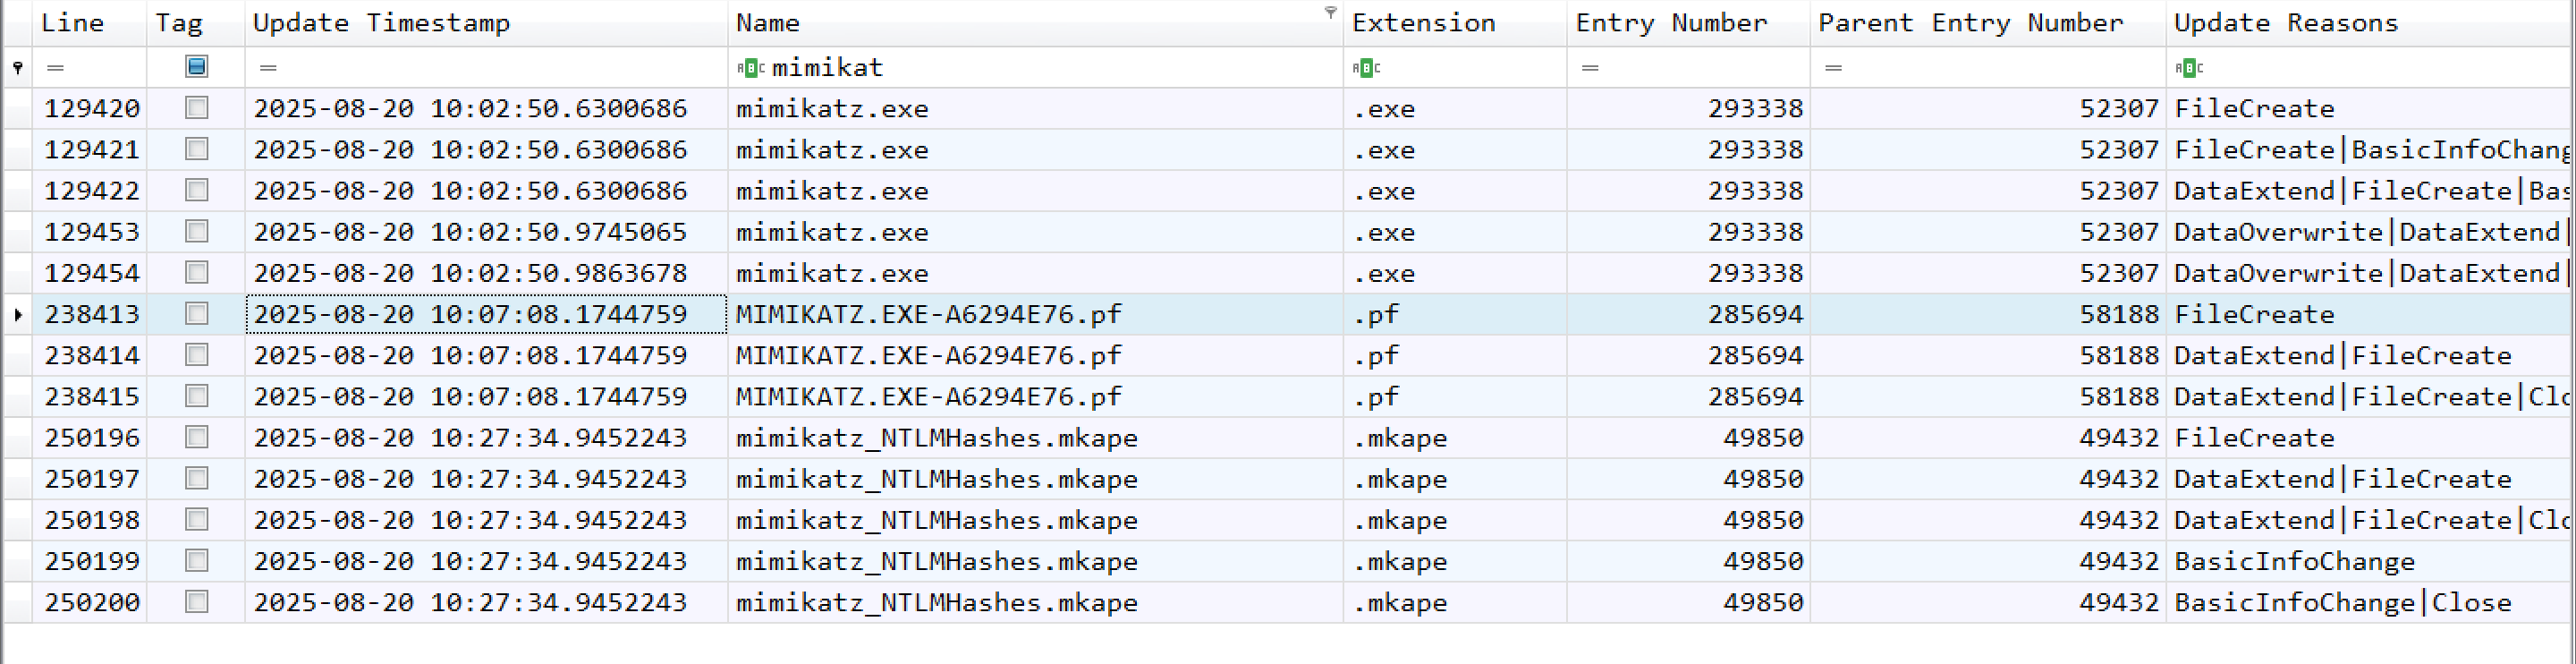Click the filter funnel icon in Name header
This screenshot has height=664, width=2576.
point(1330,13)
